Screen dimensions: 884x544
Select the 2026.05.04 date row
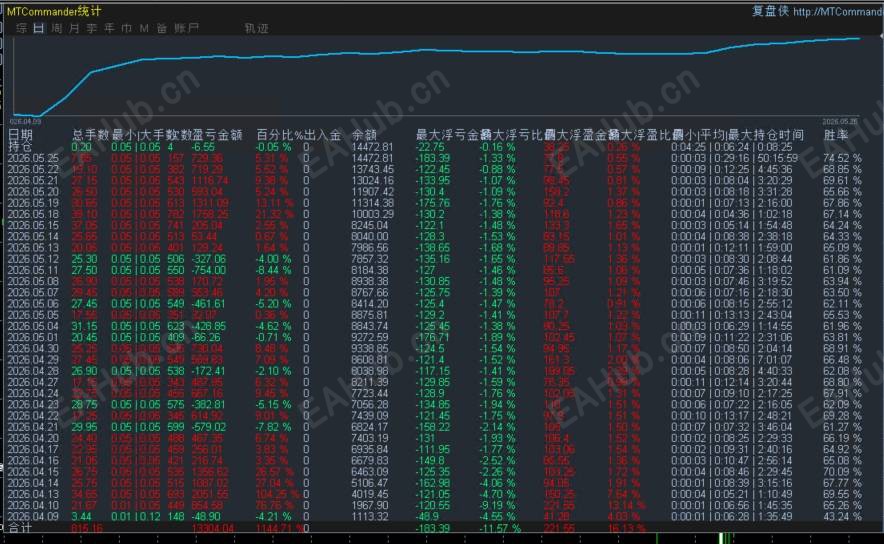(x=33, y=326)
